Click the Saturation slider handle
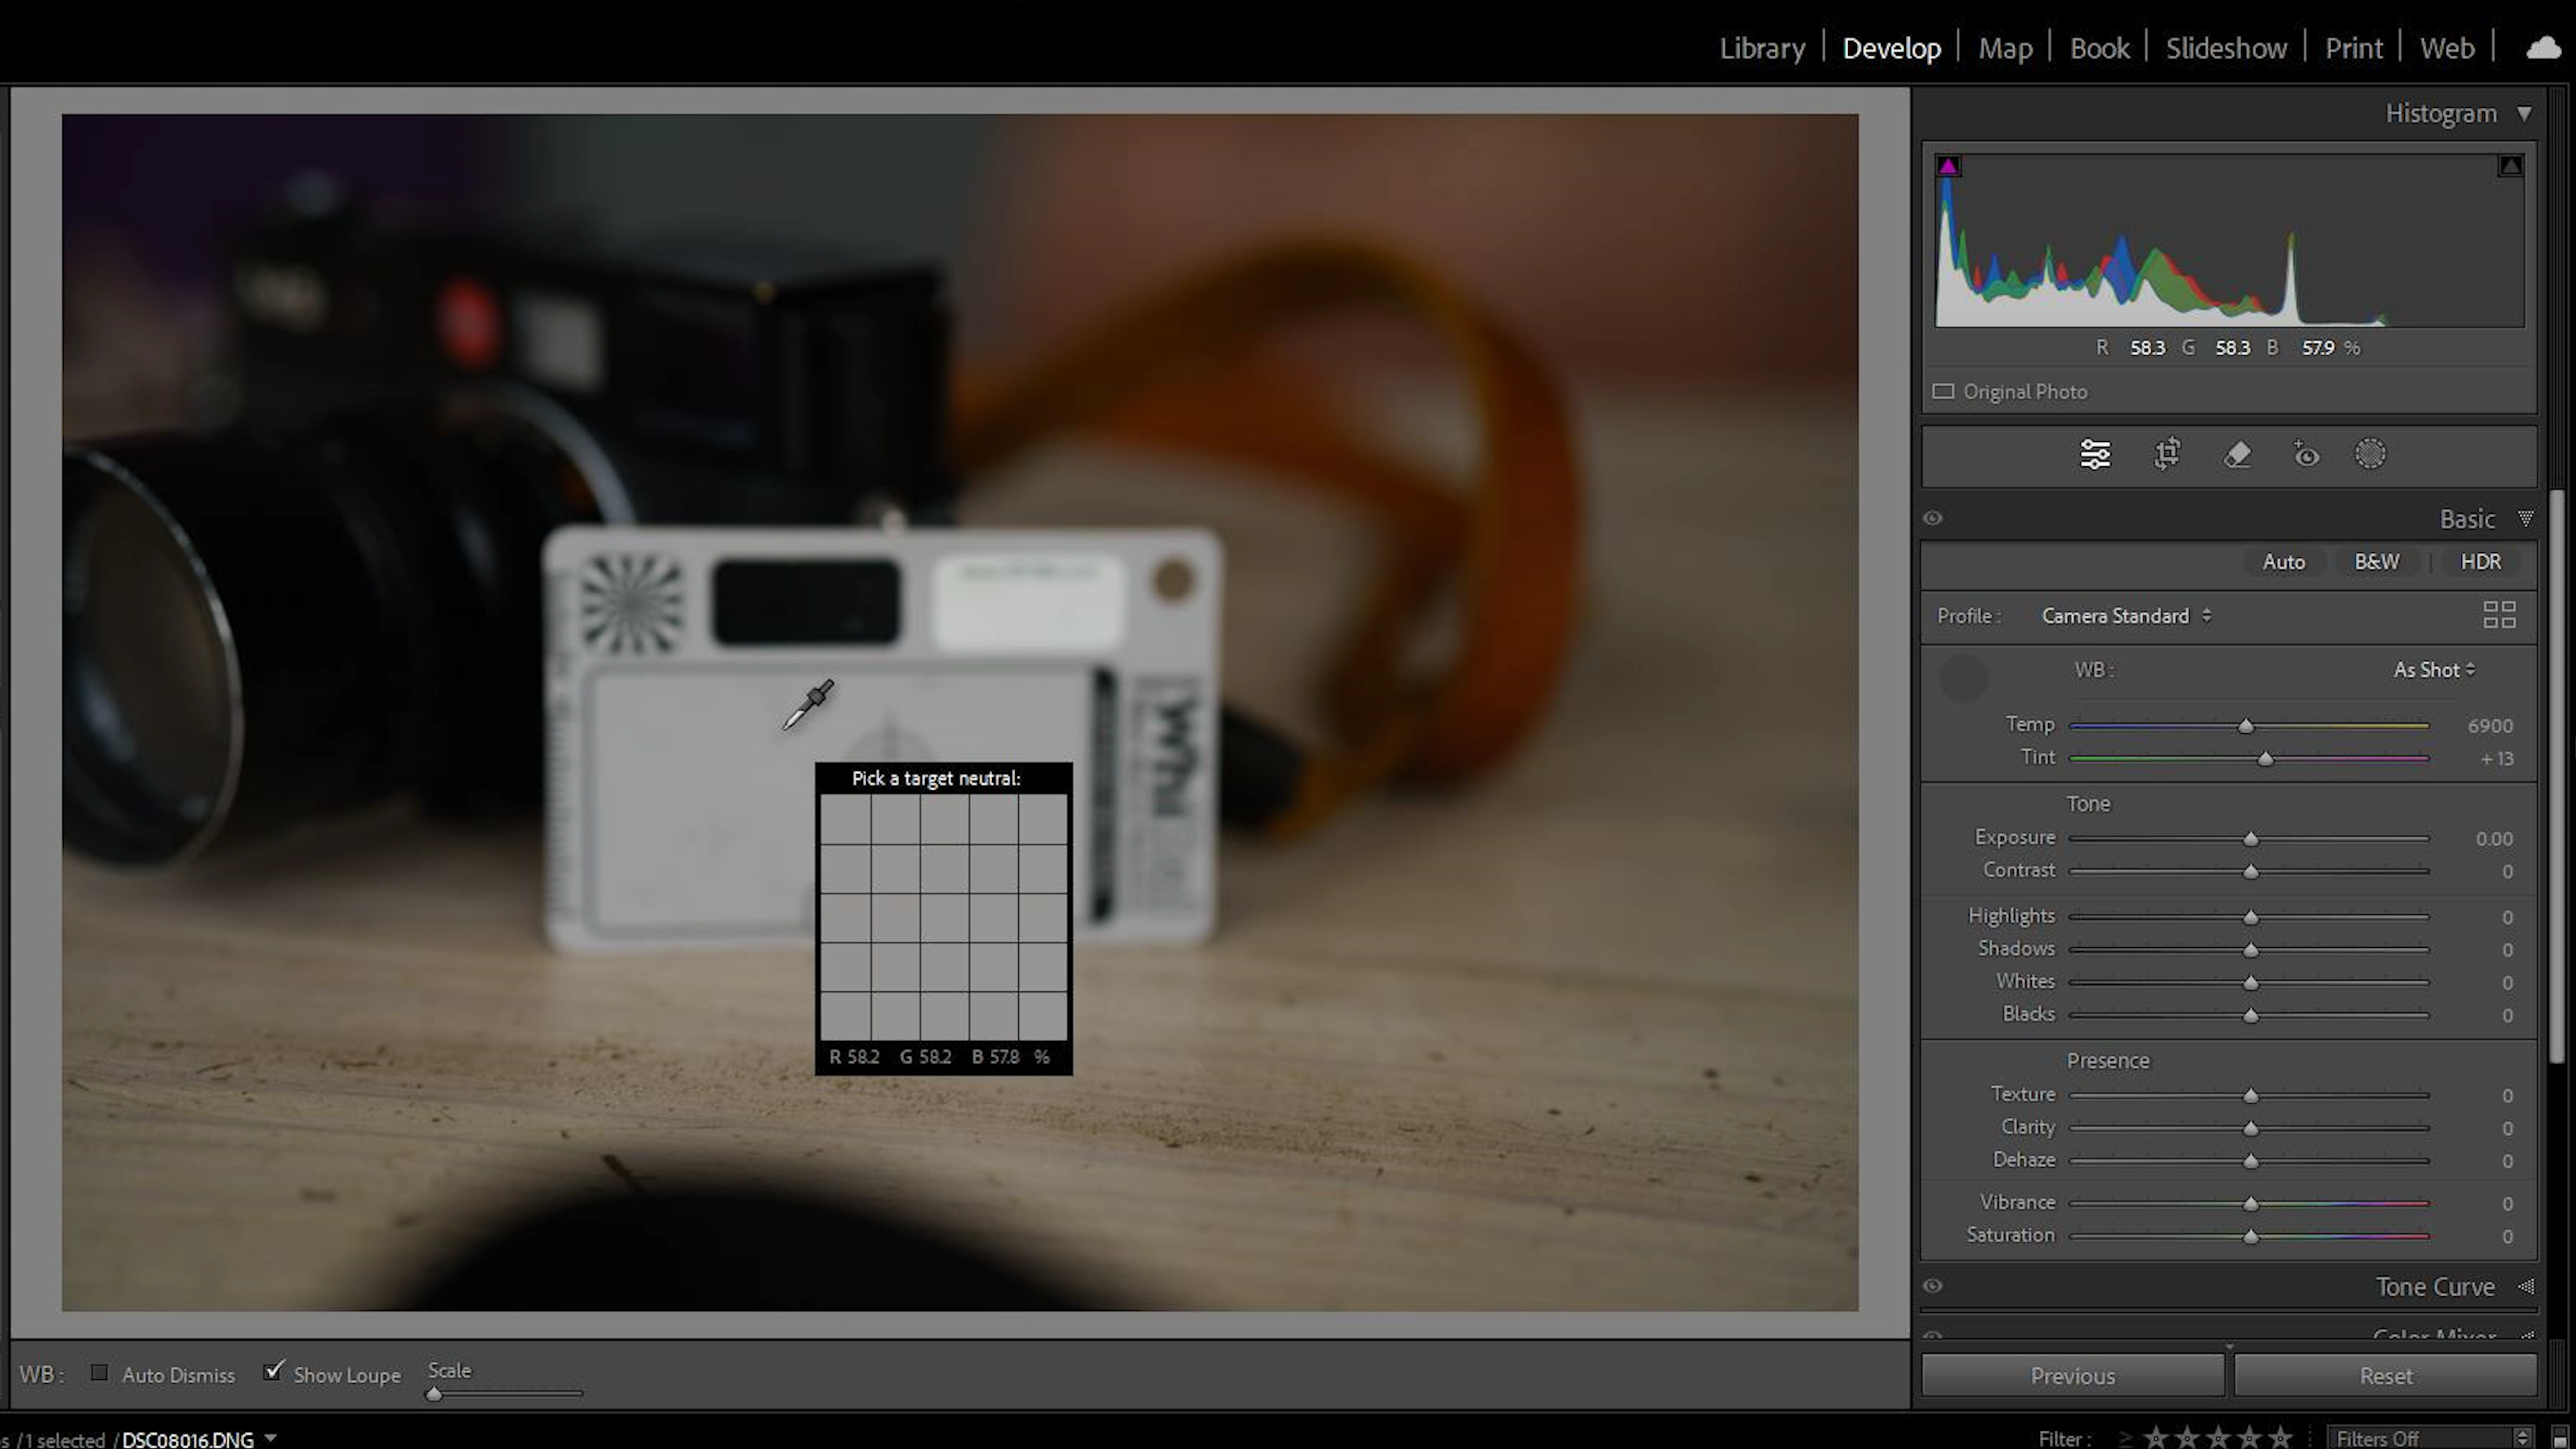 pyautogui.click(x=2250, y=1237)
